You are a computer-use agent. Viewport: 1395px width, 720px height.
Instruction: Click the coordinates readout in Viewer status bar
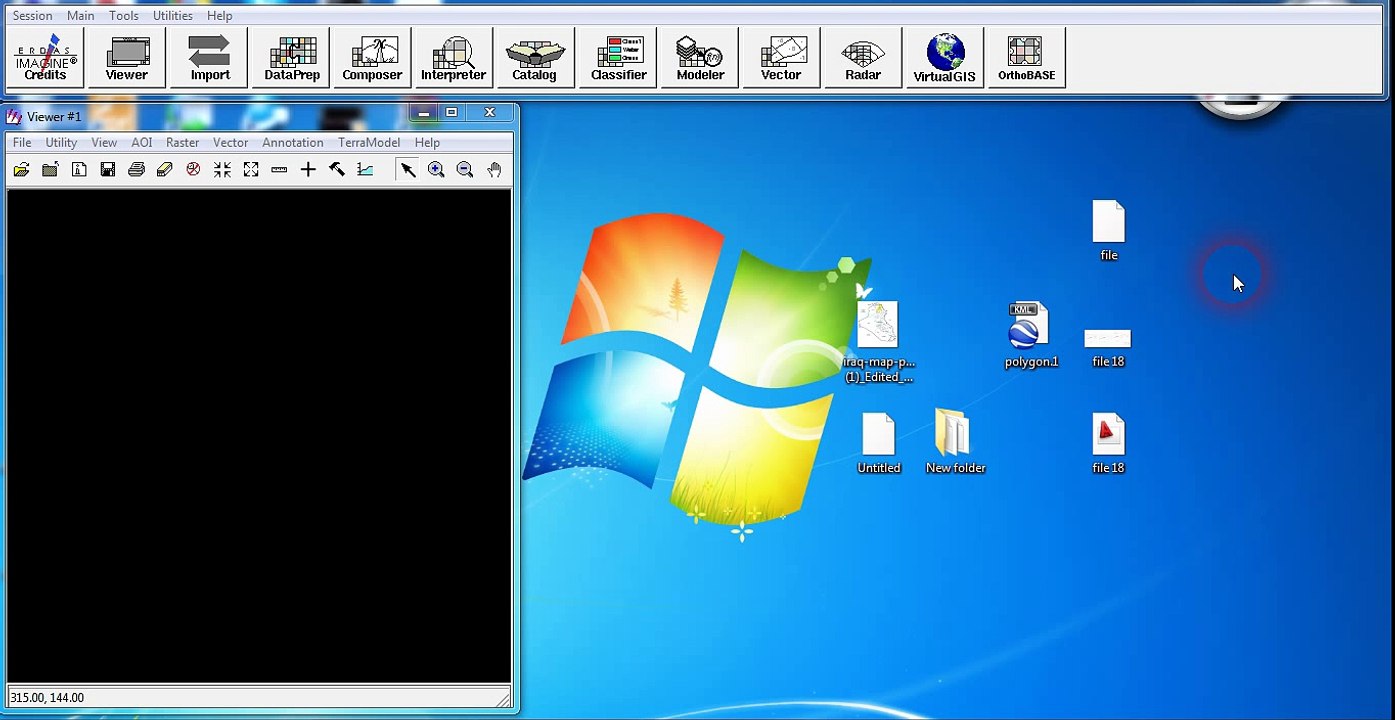pyautogui.click(x=47, y=698)
